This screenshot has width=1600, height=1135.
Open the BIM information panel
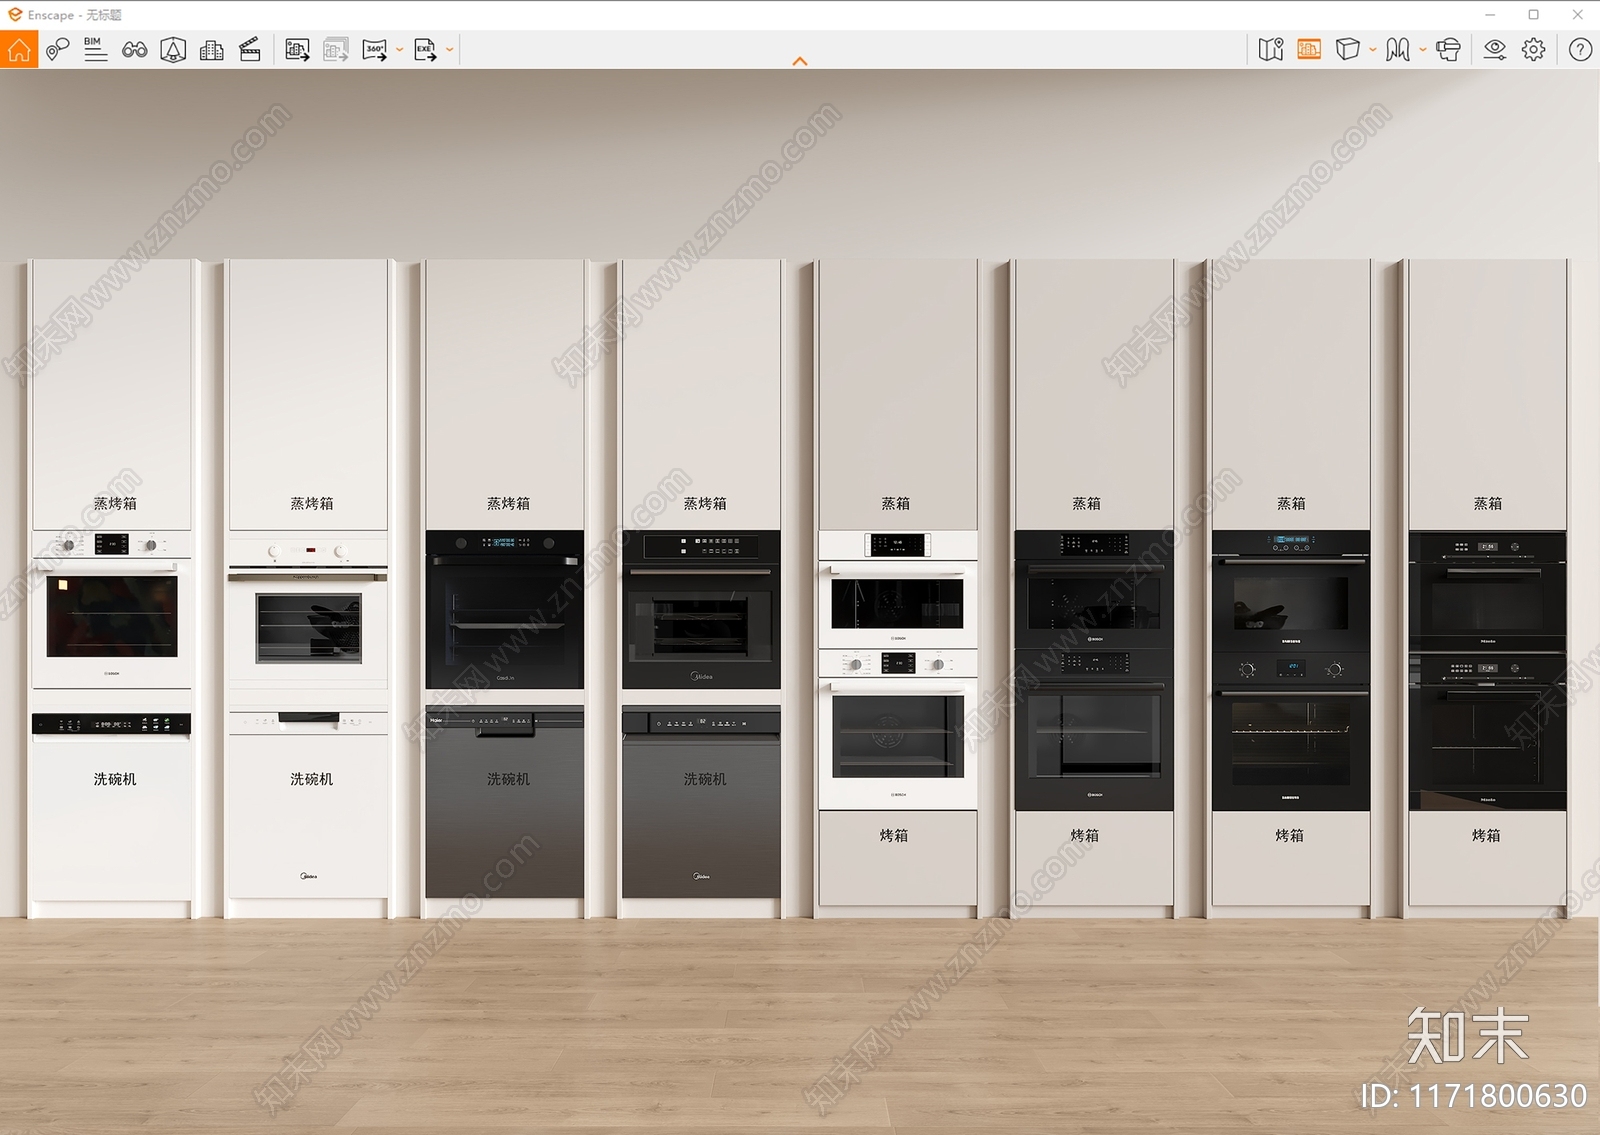point(95,49)
